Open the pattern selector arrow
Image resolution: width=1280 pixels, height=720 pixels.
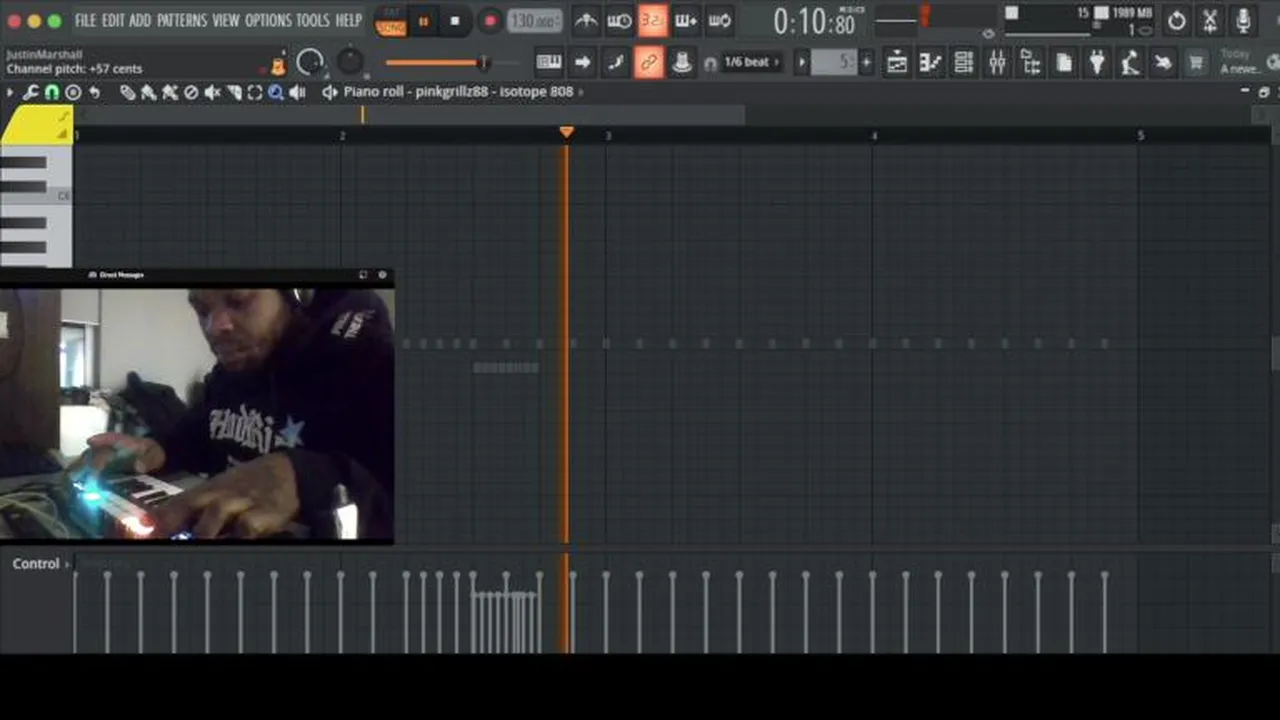coord(801,63)
